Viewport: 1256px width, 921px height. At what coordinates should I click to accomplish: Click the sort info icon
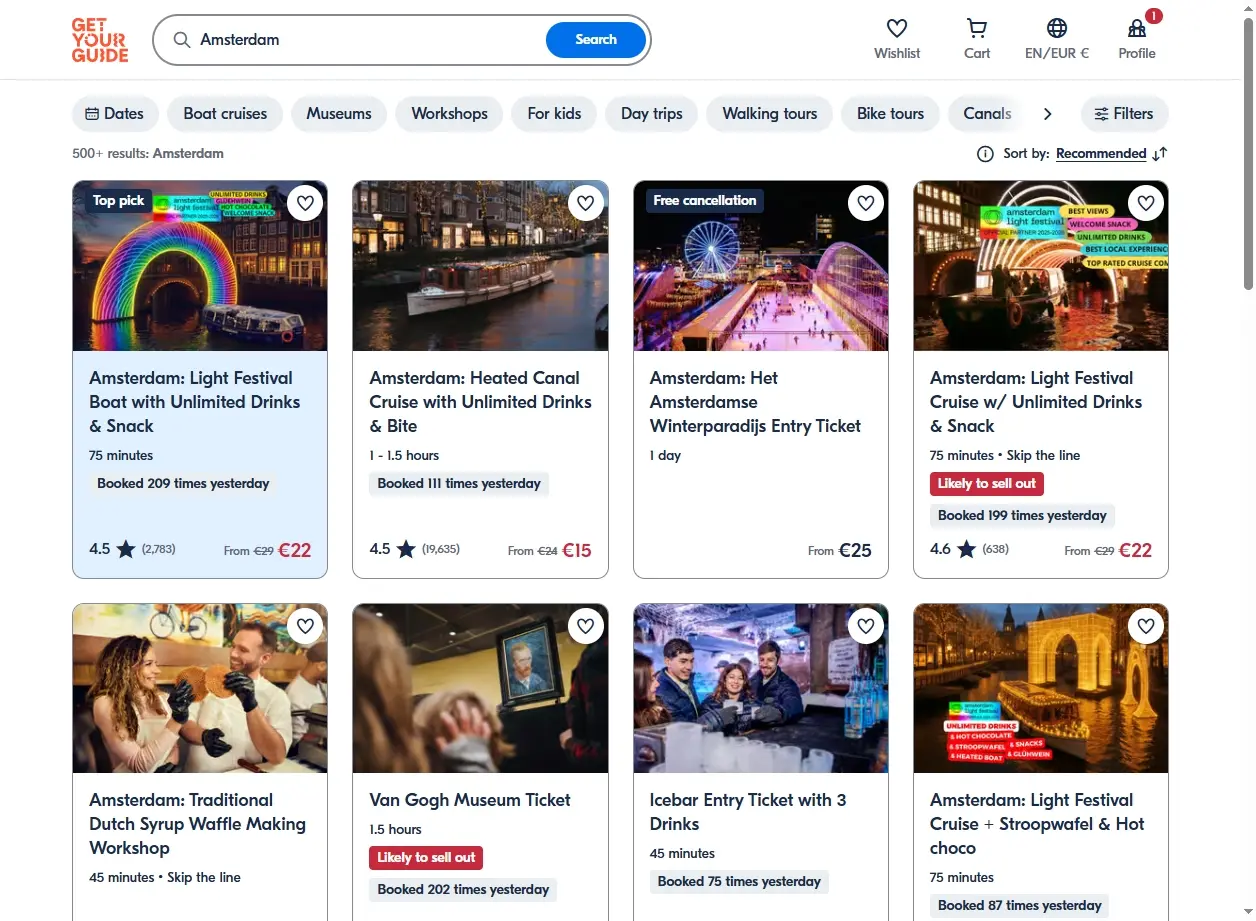(985, 154)
